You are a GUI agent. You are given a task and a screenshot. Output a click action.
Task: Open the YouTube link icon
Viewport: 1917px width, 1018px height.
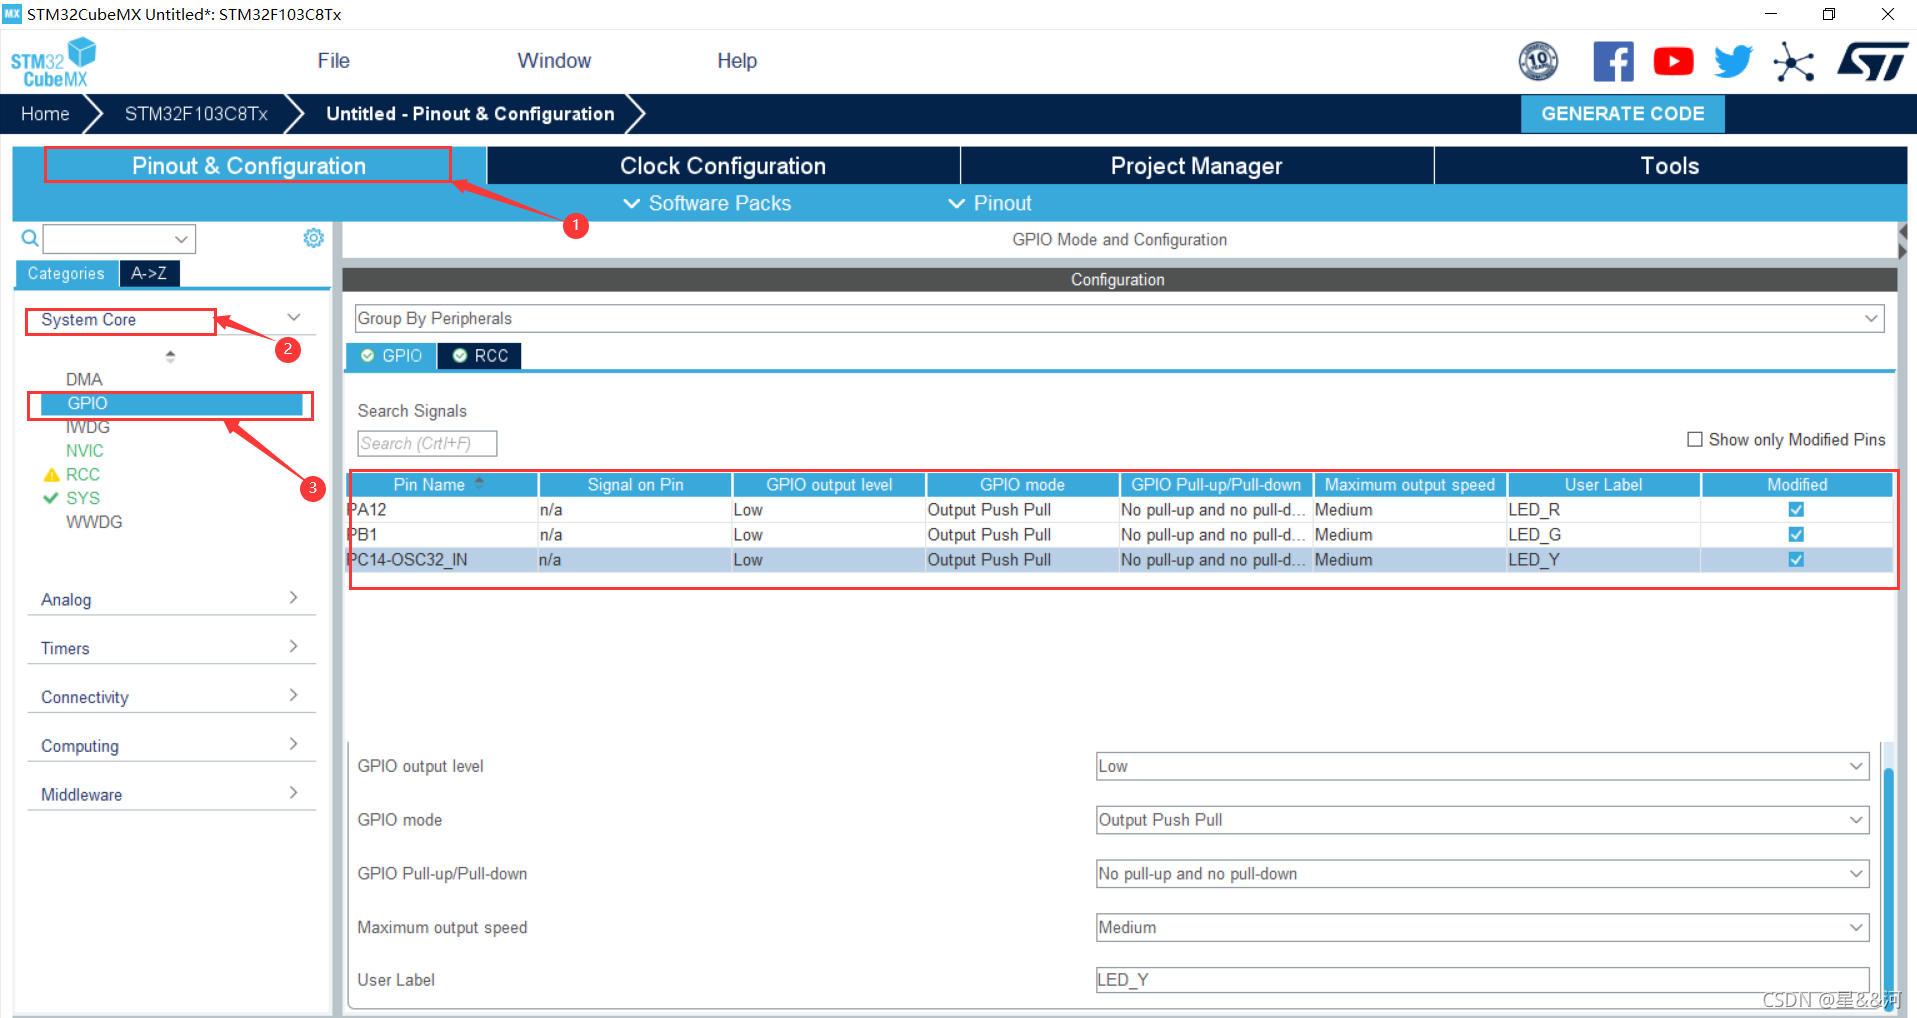[1673, 62]
